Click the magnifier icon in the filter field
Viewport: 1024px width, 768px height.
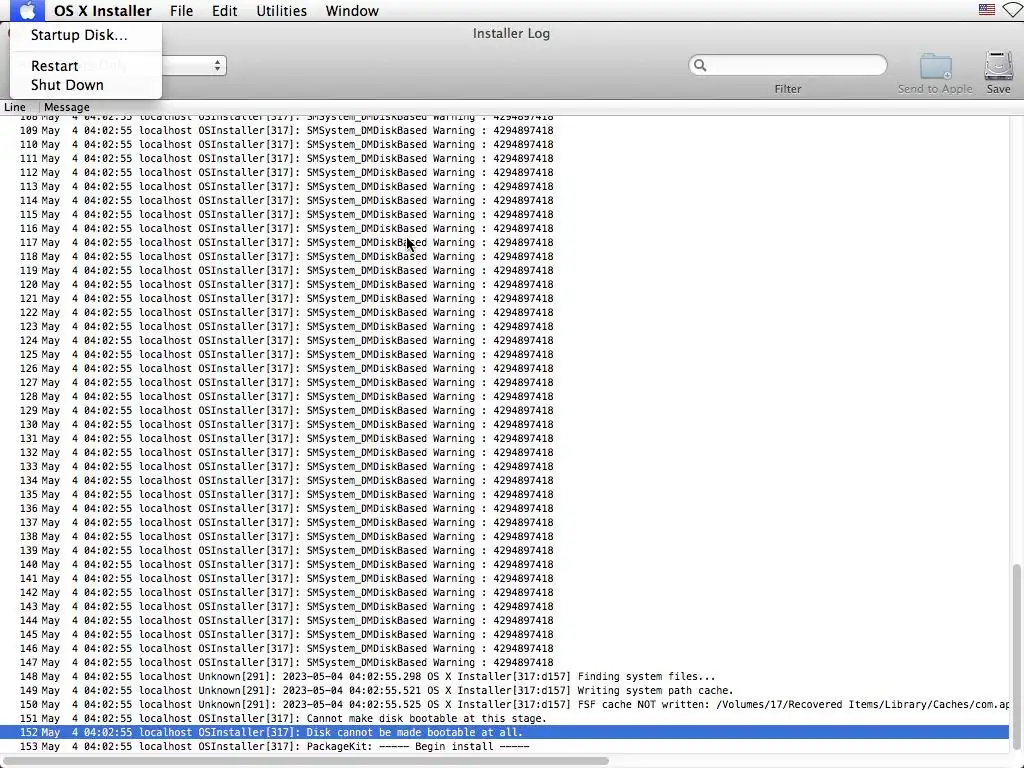(700, 65)
